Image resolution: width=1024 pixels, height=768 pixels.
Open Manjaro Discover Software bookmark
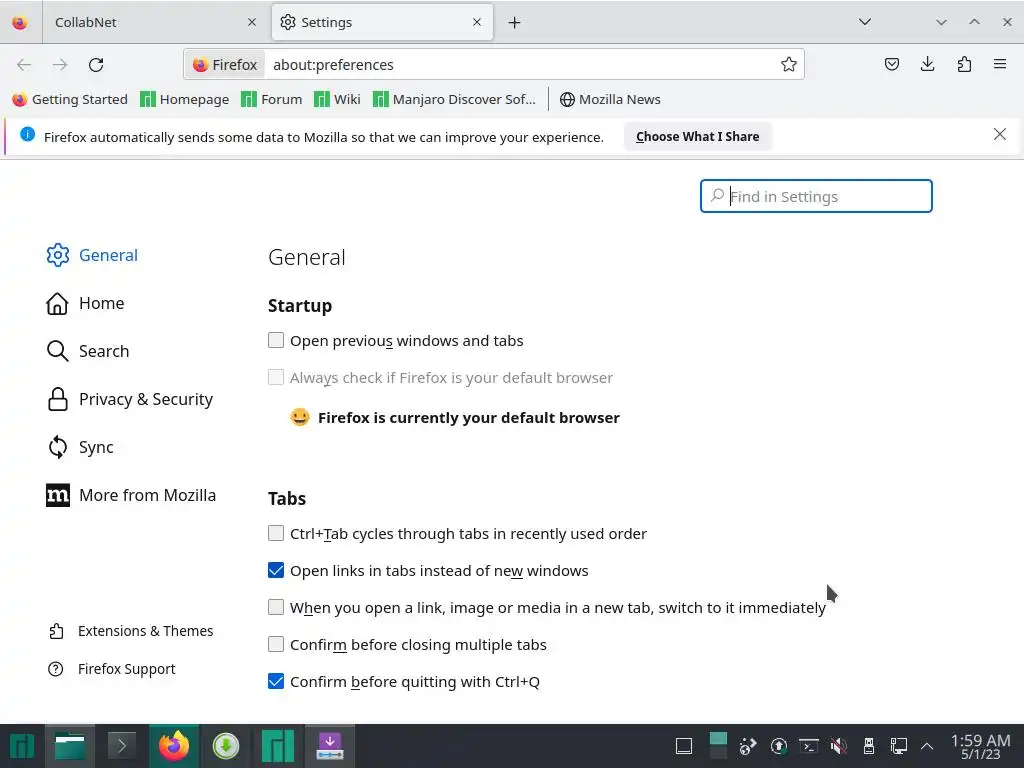[454, 99]
